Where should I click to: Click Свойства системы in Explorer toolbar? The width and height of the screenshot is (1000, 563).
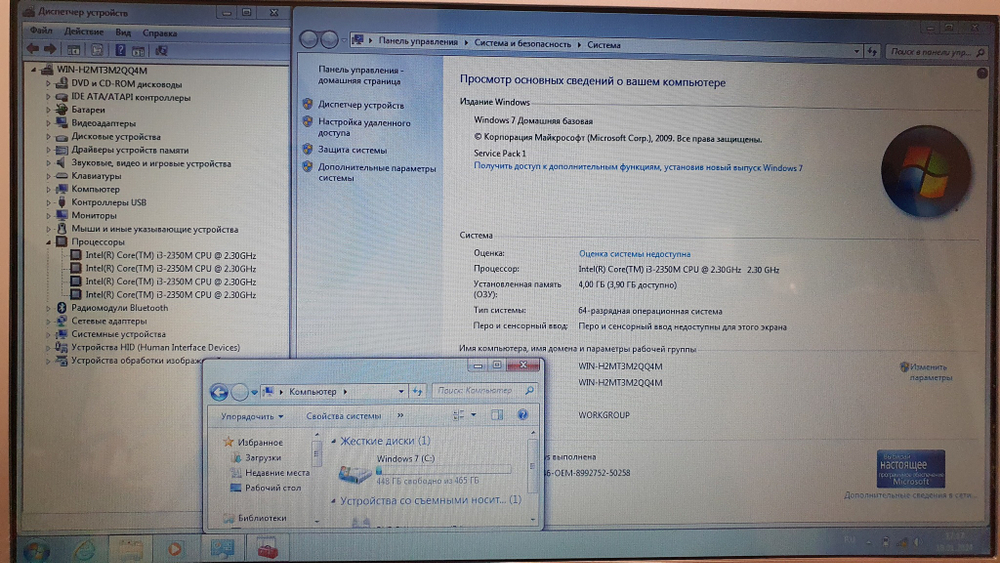[343, 416]
